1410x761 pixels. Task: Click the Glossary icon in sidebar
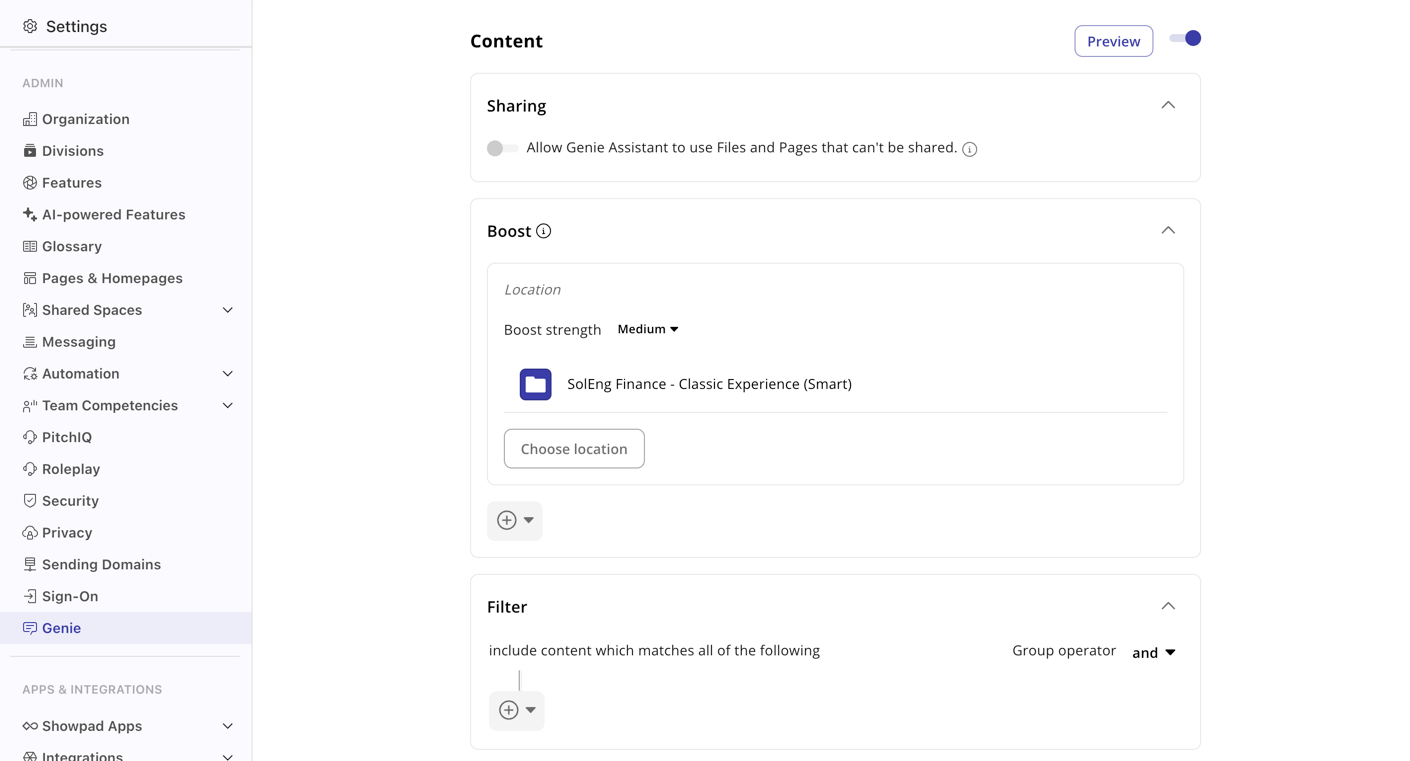(x=30, y=247)
